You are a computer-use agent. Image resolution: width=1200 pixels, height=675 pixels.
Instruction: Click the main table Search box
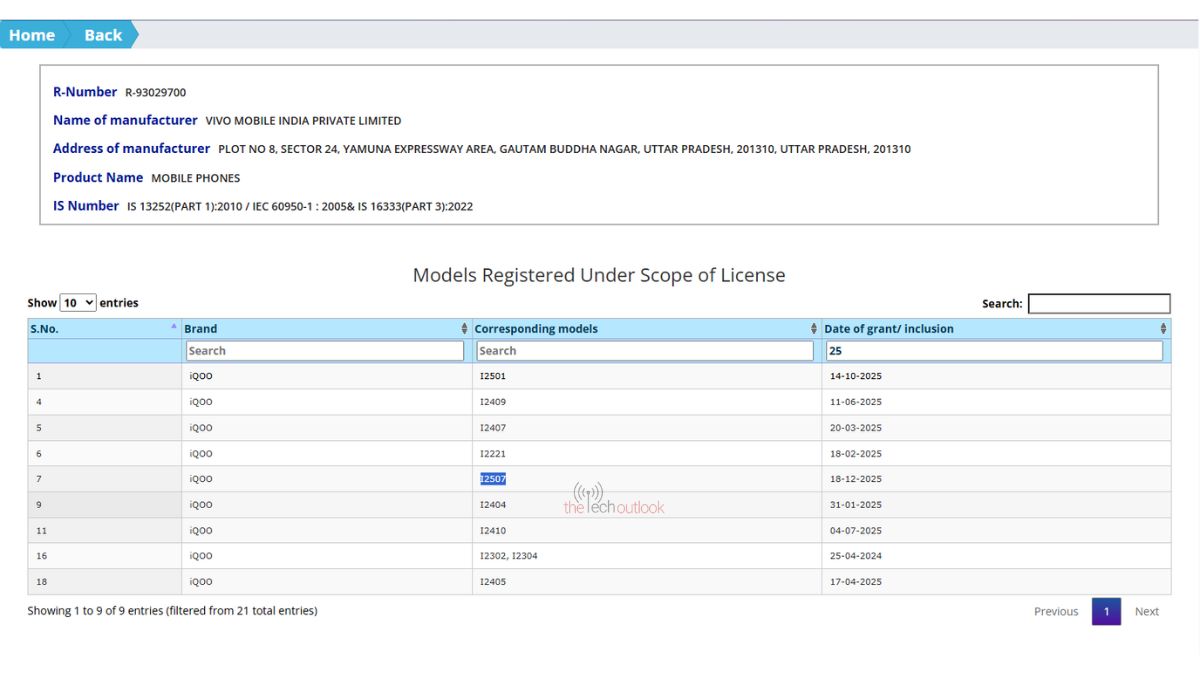tap(1098, 304)
